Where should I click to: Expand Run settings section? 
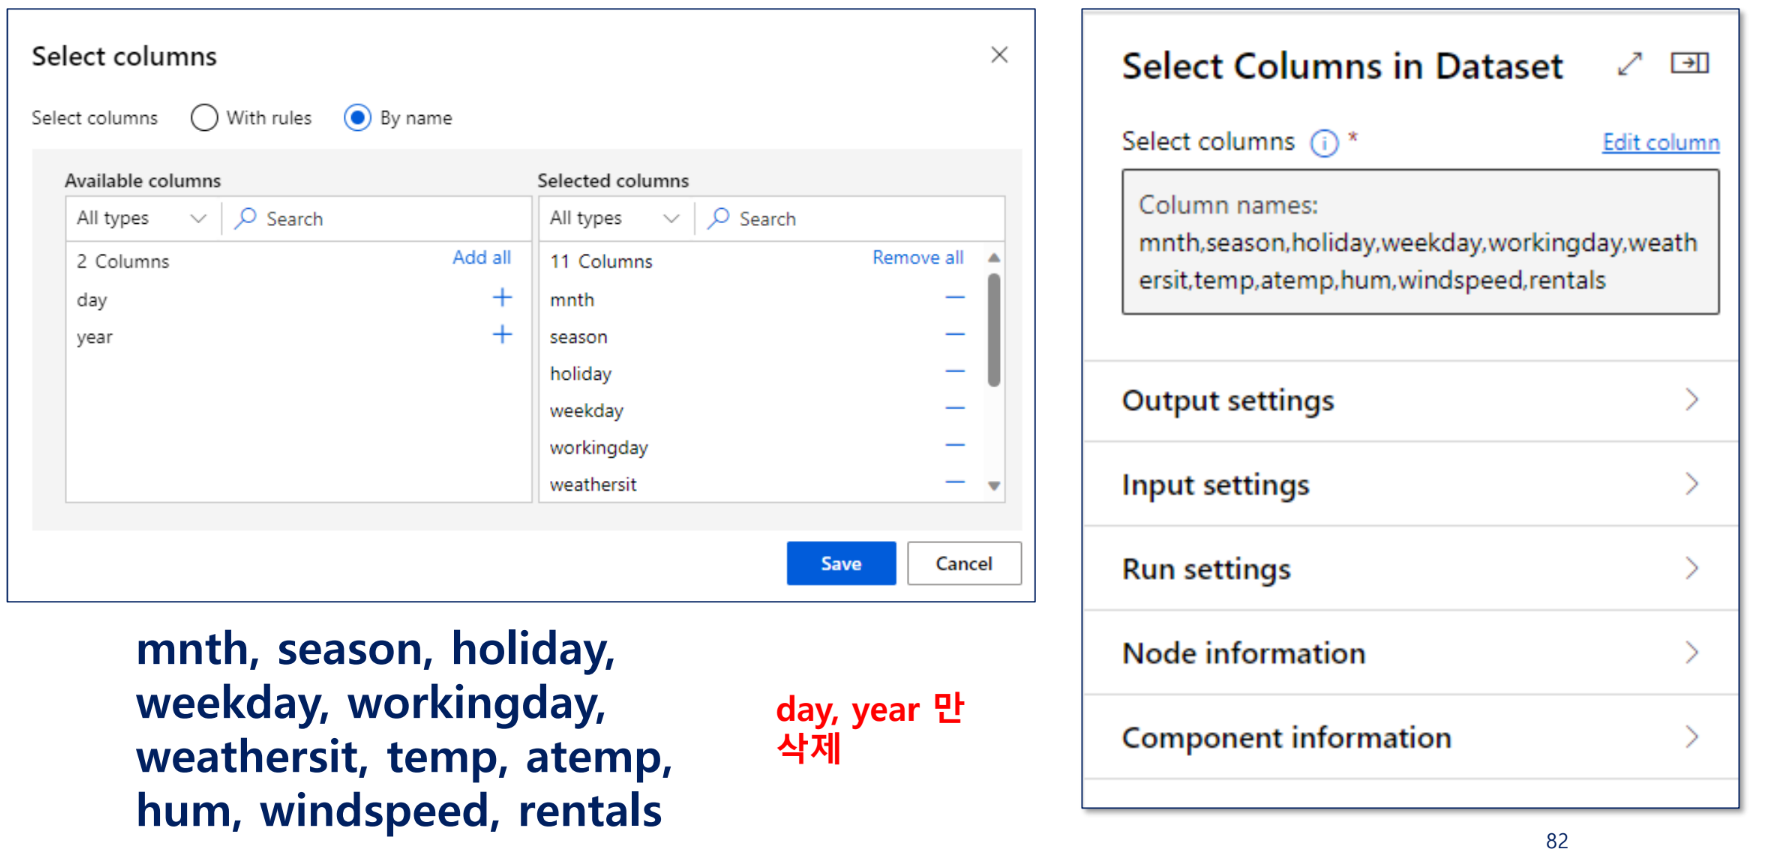(1410, 568)
